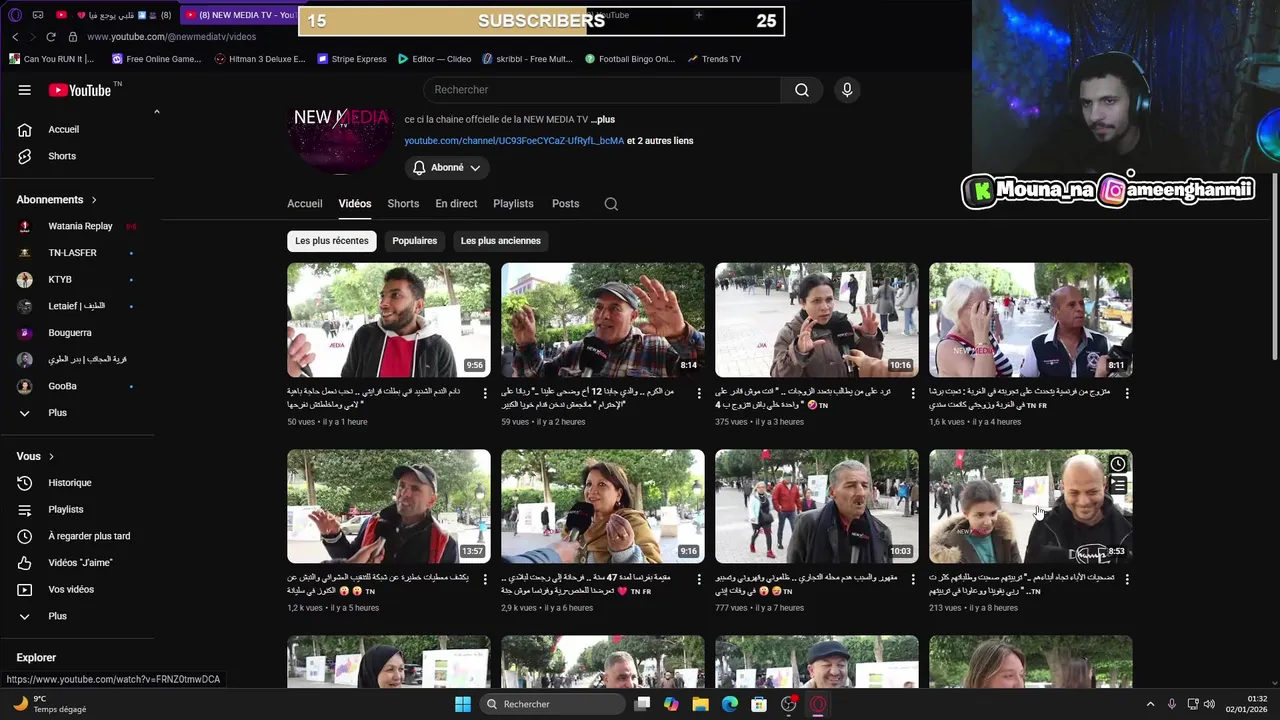Open 'Stripe Express' bookmark

pos(352,59)
